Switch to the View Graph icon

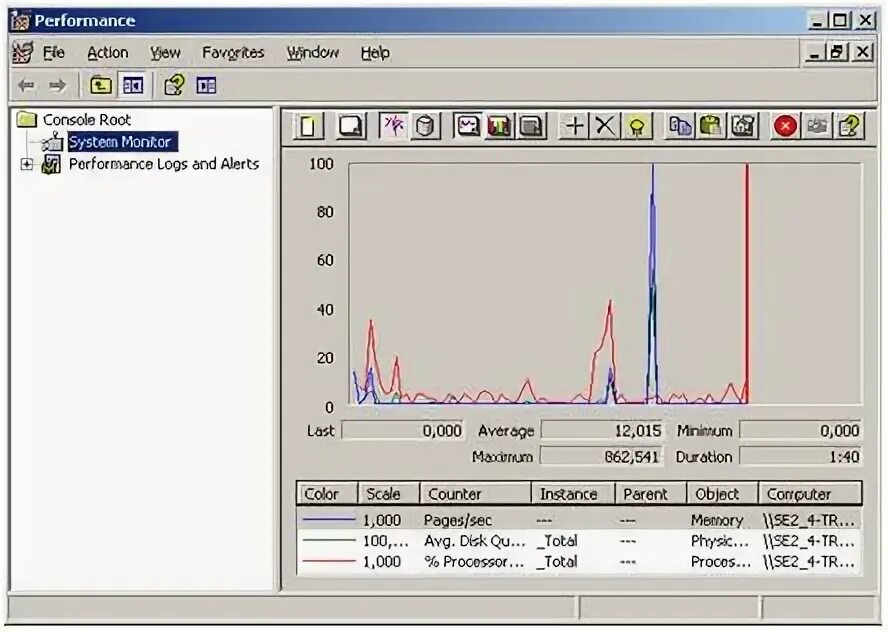tap(468, 126)
